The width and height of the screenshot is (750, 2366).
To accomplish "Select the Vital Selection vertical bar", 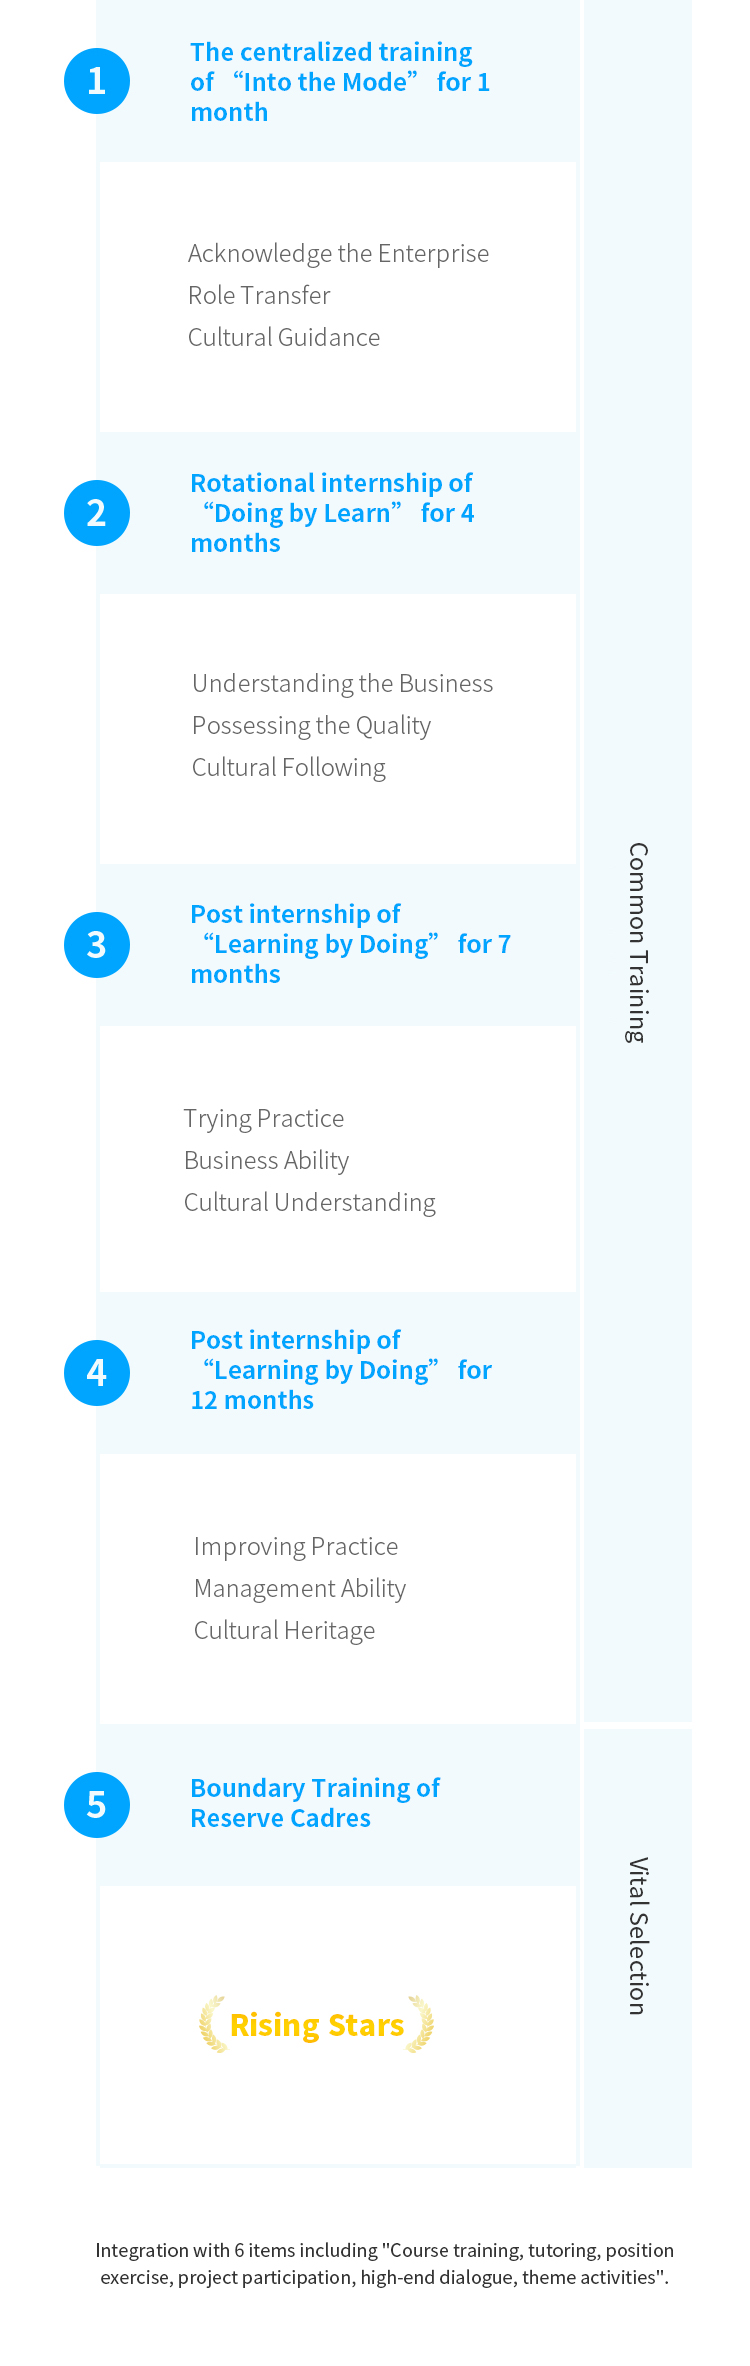I will tap(638, 1950).
